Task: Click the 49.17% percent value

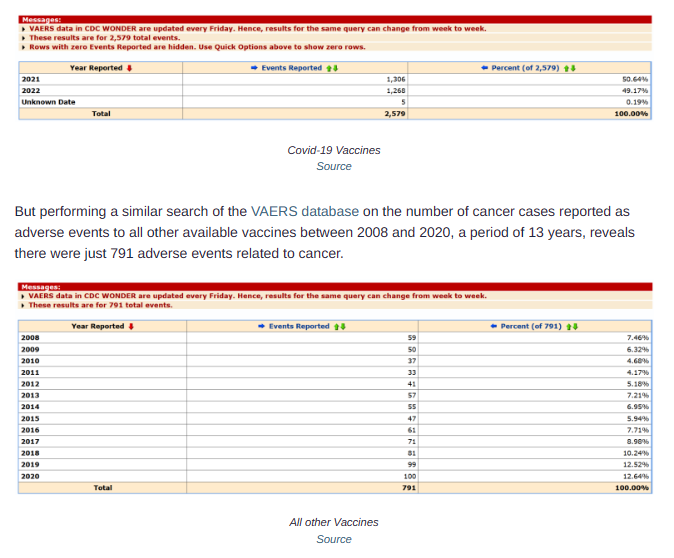Action: pyautogui.click(x=635, y=91)
